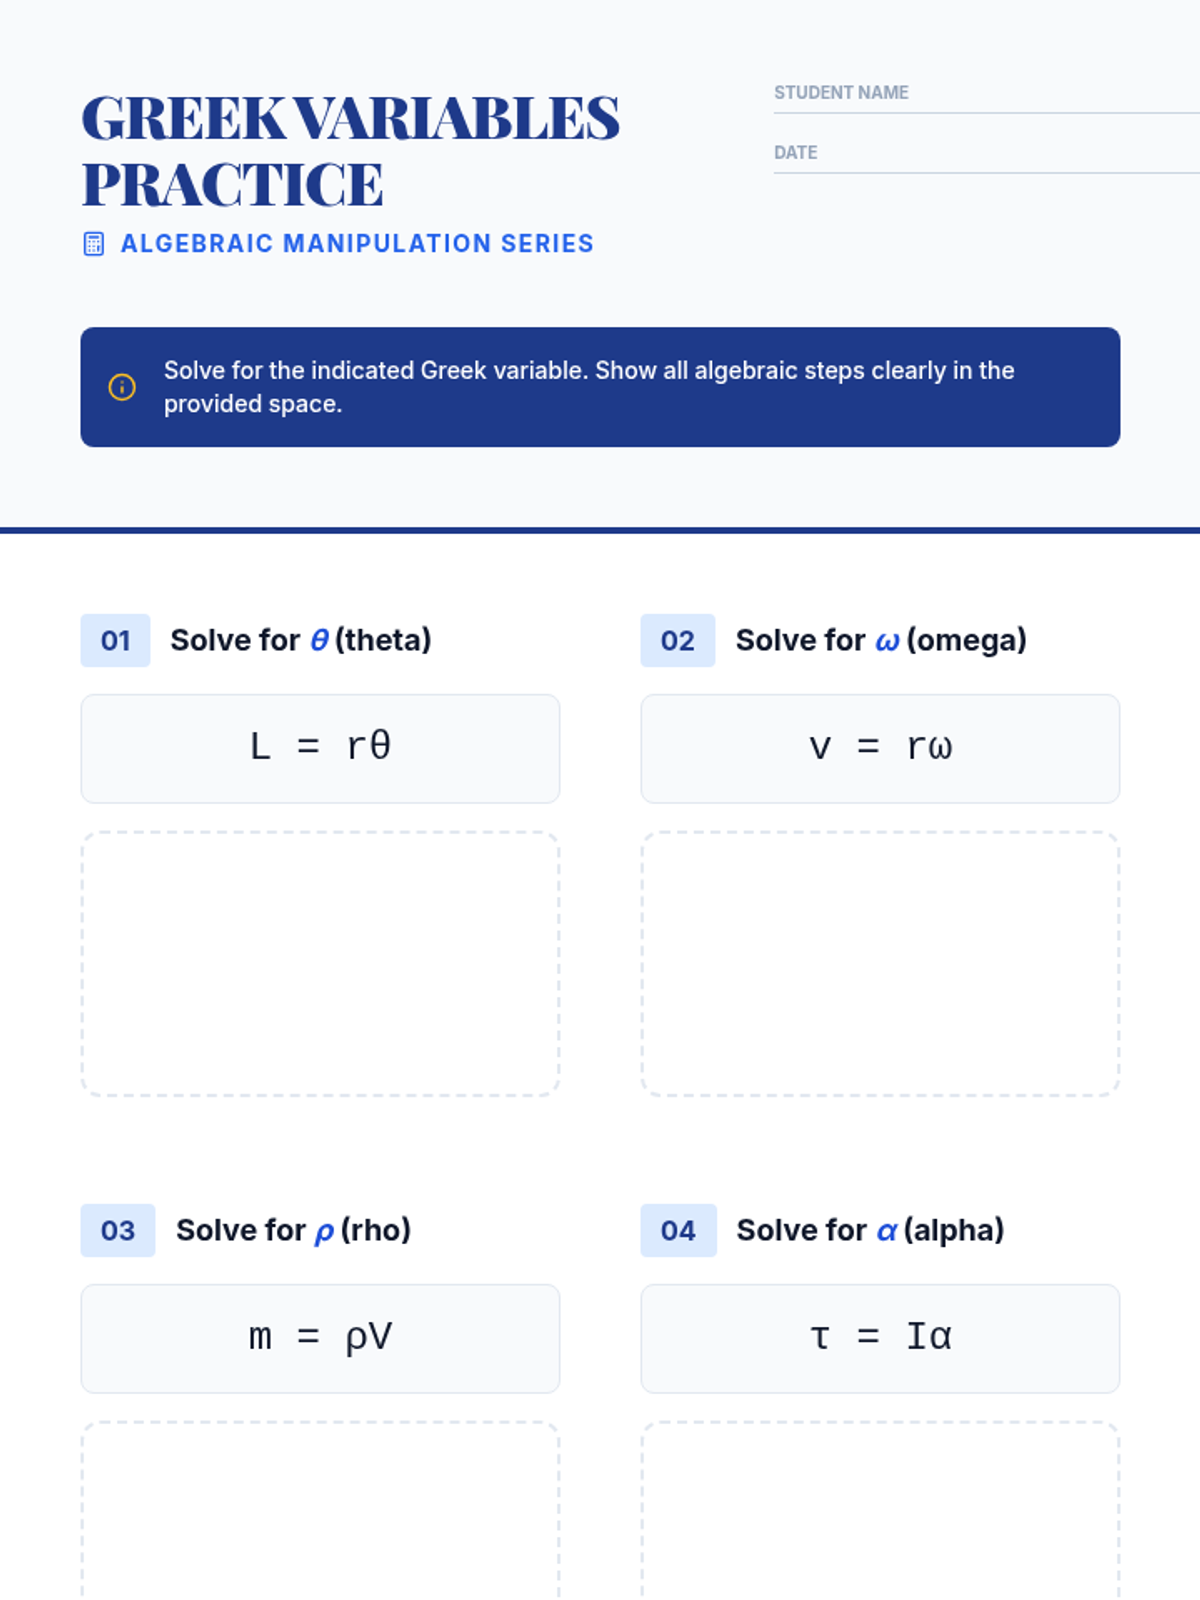Select the 04 problem number badge
This screenshot has height=1600, width=1200.
679,1230
